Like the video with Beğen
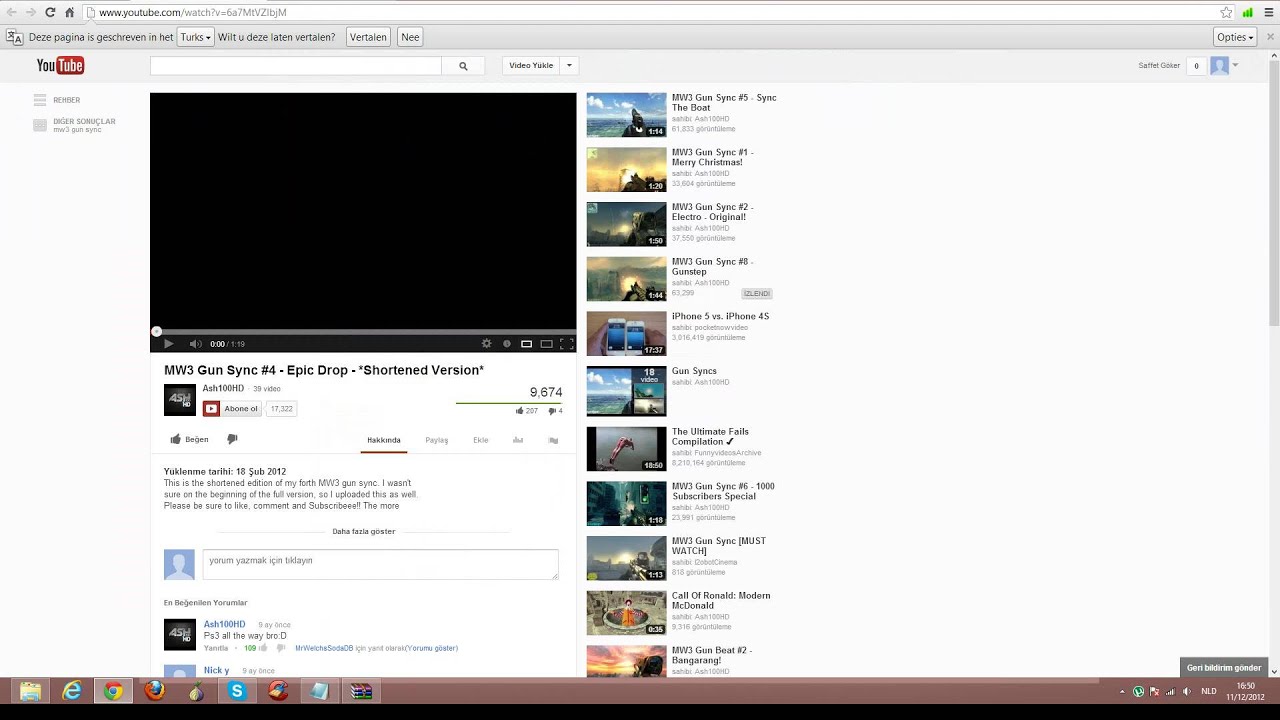 tap(189, 439)
